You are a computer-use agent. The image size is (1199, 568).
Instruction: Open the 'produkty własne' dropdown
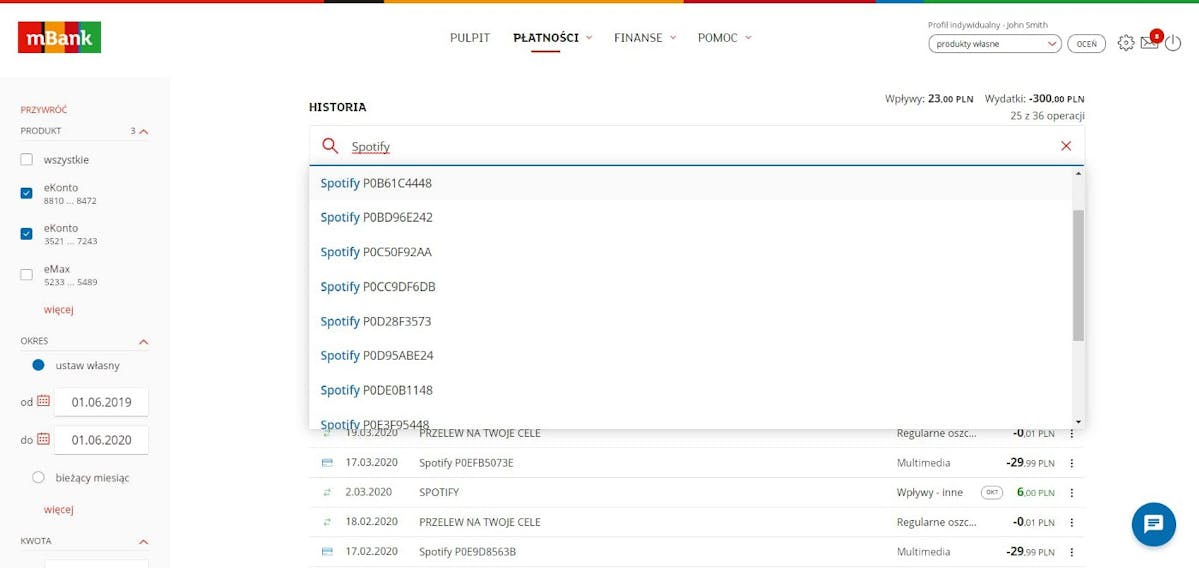(x=995, y=44)
